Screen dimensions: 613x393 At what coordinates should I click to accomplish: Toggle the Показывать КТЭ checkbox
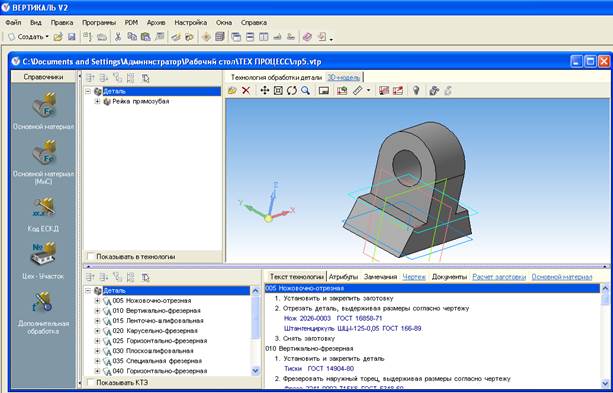[91, 382]
